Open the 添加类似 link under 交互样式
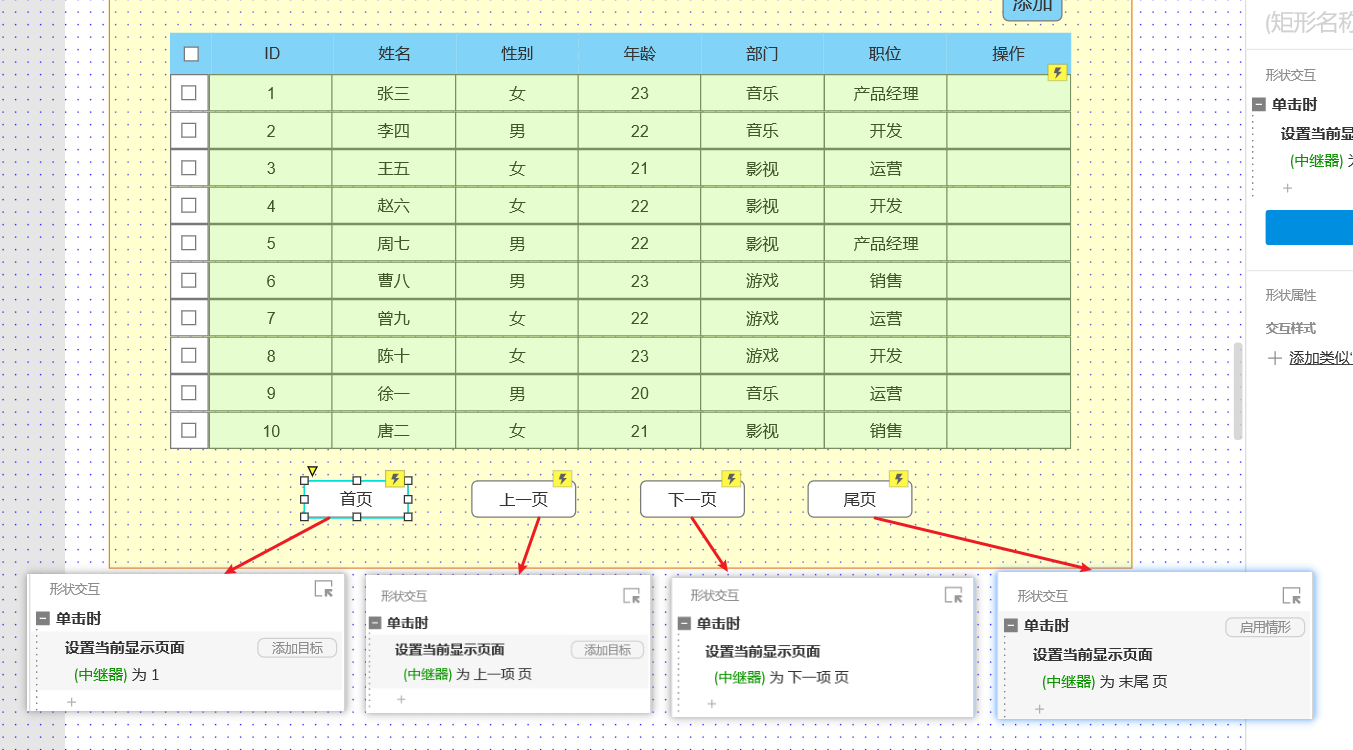The width and height of the screenshot is (1353, 750). 1320,358
